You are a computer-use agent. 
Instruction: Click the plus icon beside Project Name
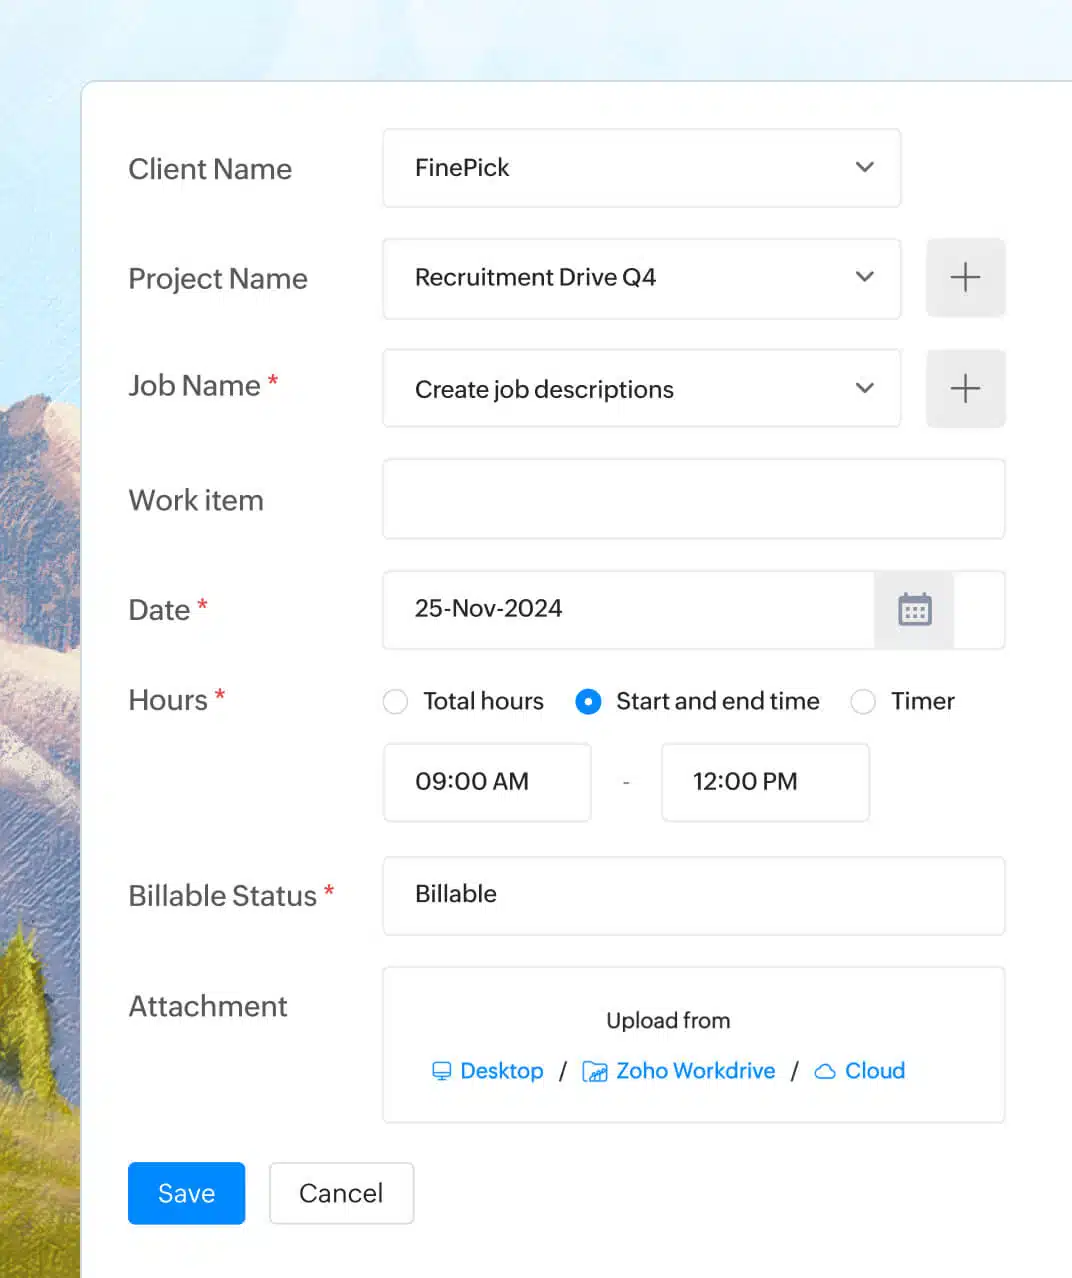965,277
